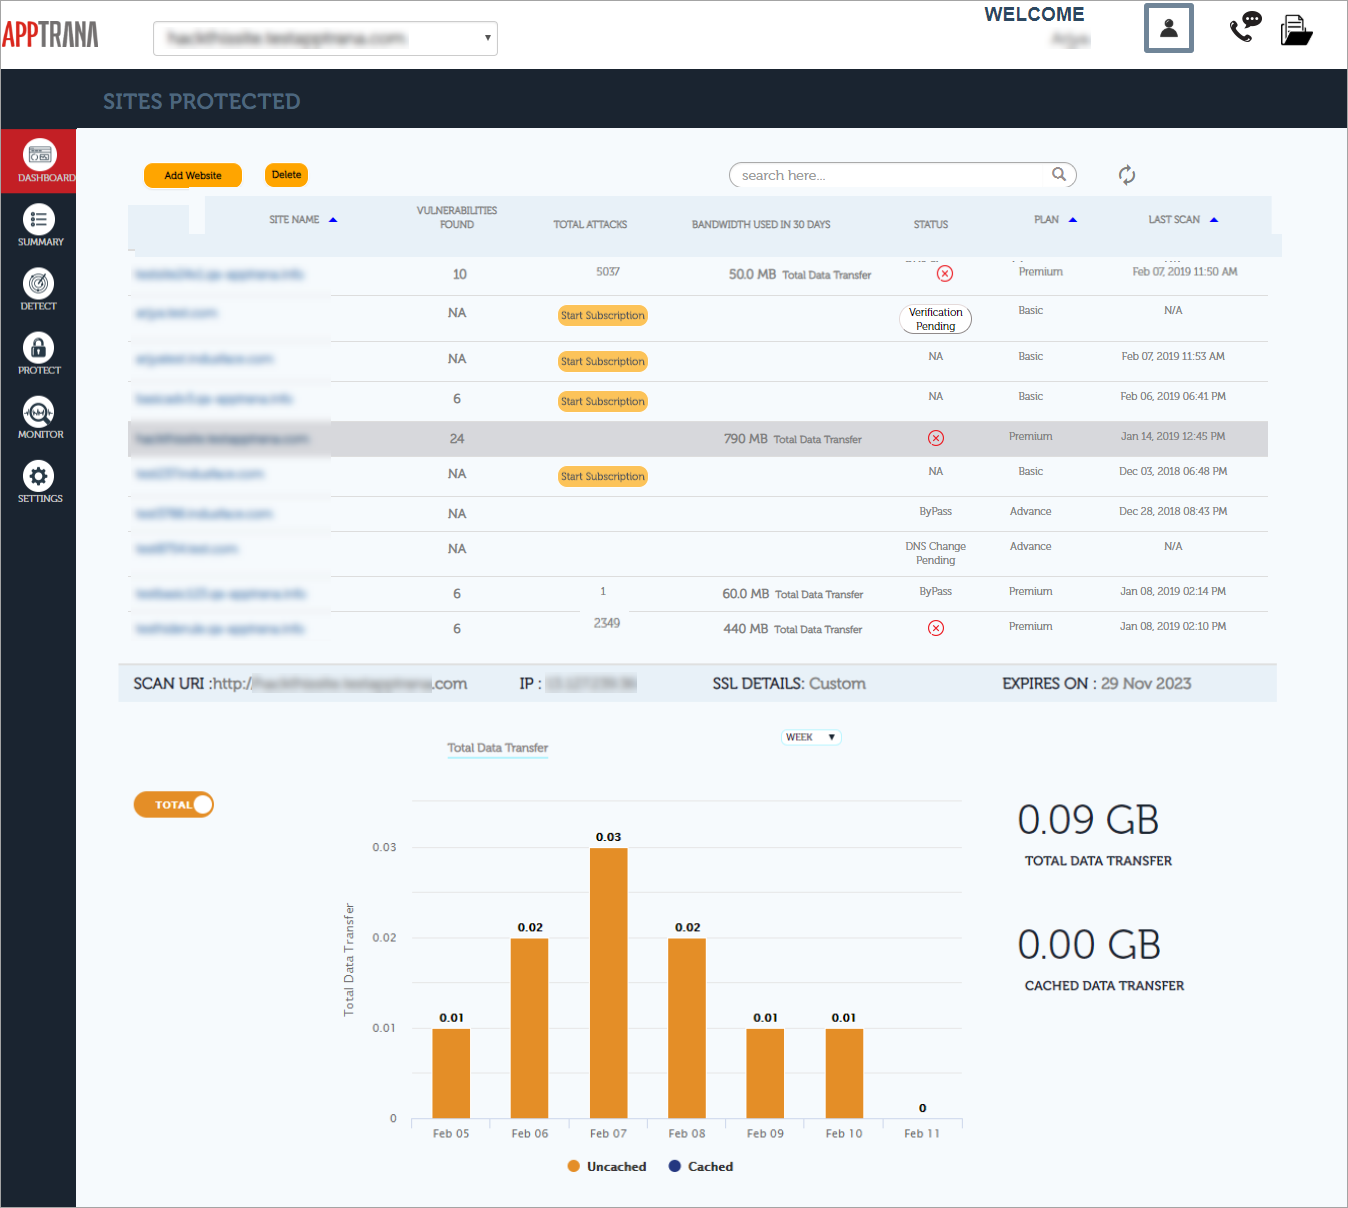Click the Feb 10 bar in chart
This screenshot has width=1348, height=1208.
(x=844, y=1073)
